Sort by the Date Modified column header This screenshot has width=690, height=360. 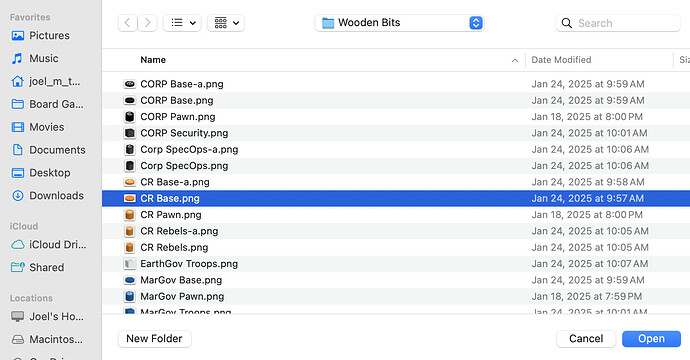[561, 60]
